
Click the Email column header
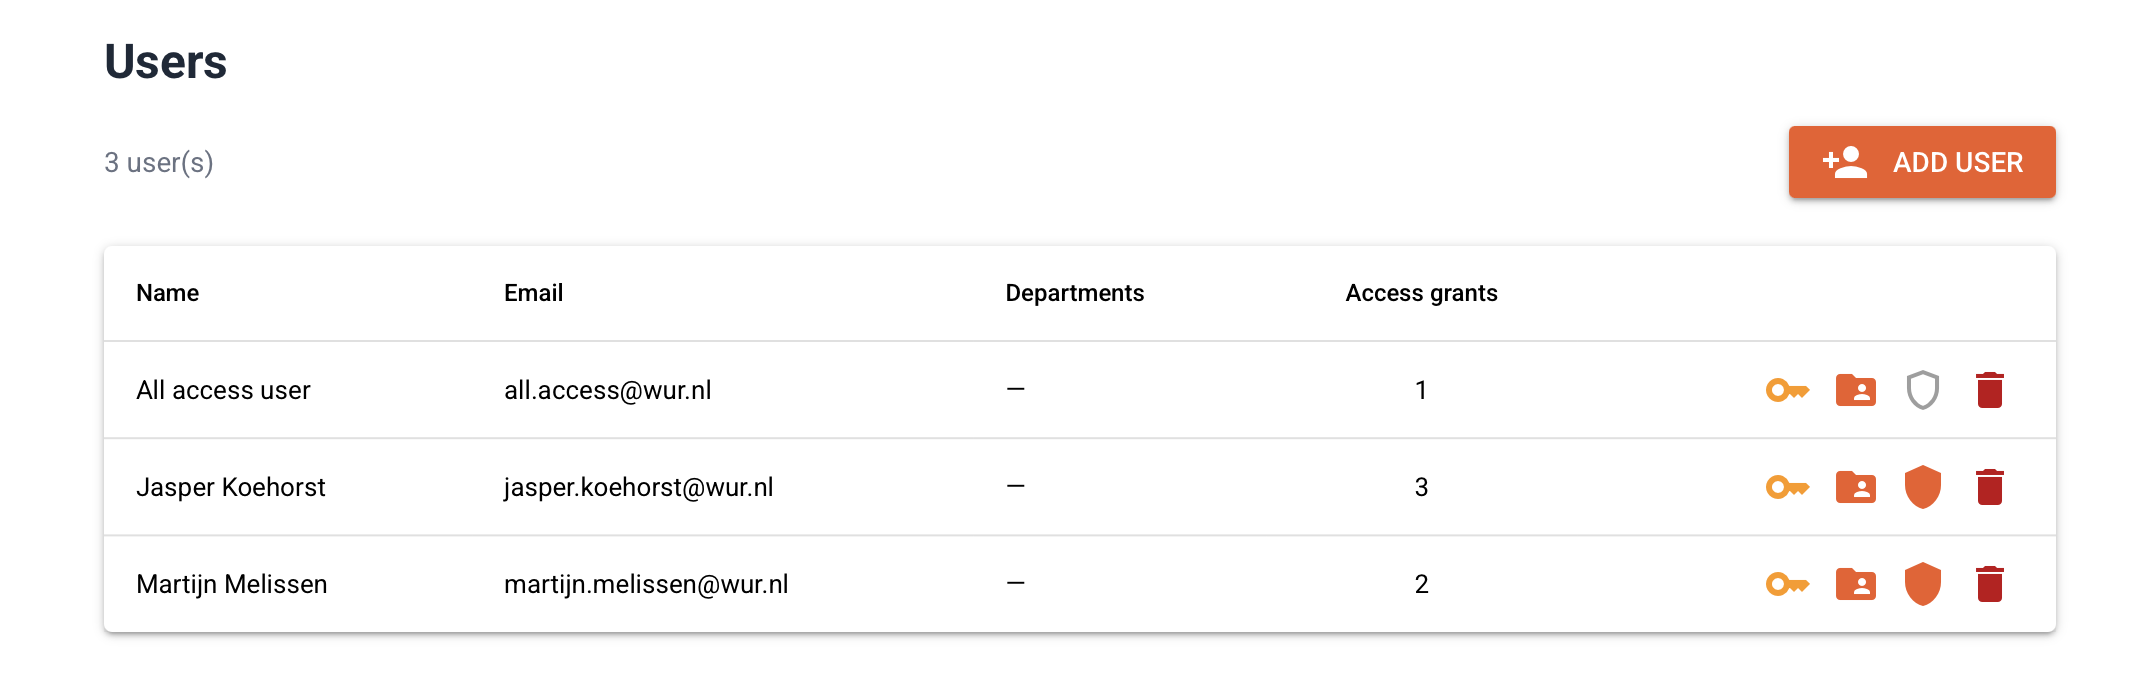pos(533,293)
